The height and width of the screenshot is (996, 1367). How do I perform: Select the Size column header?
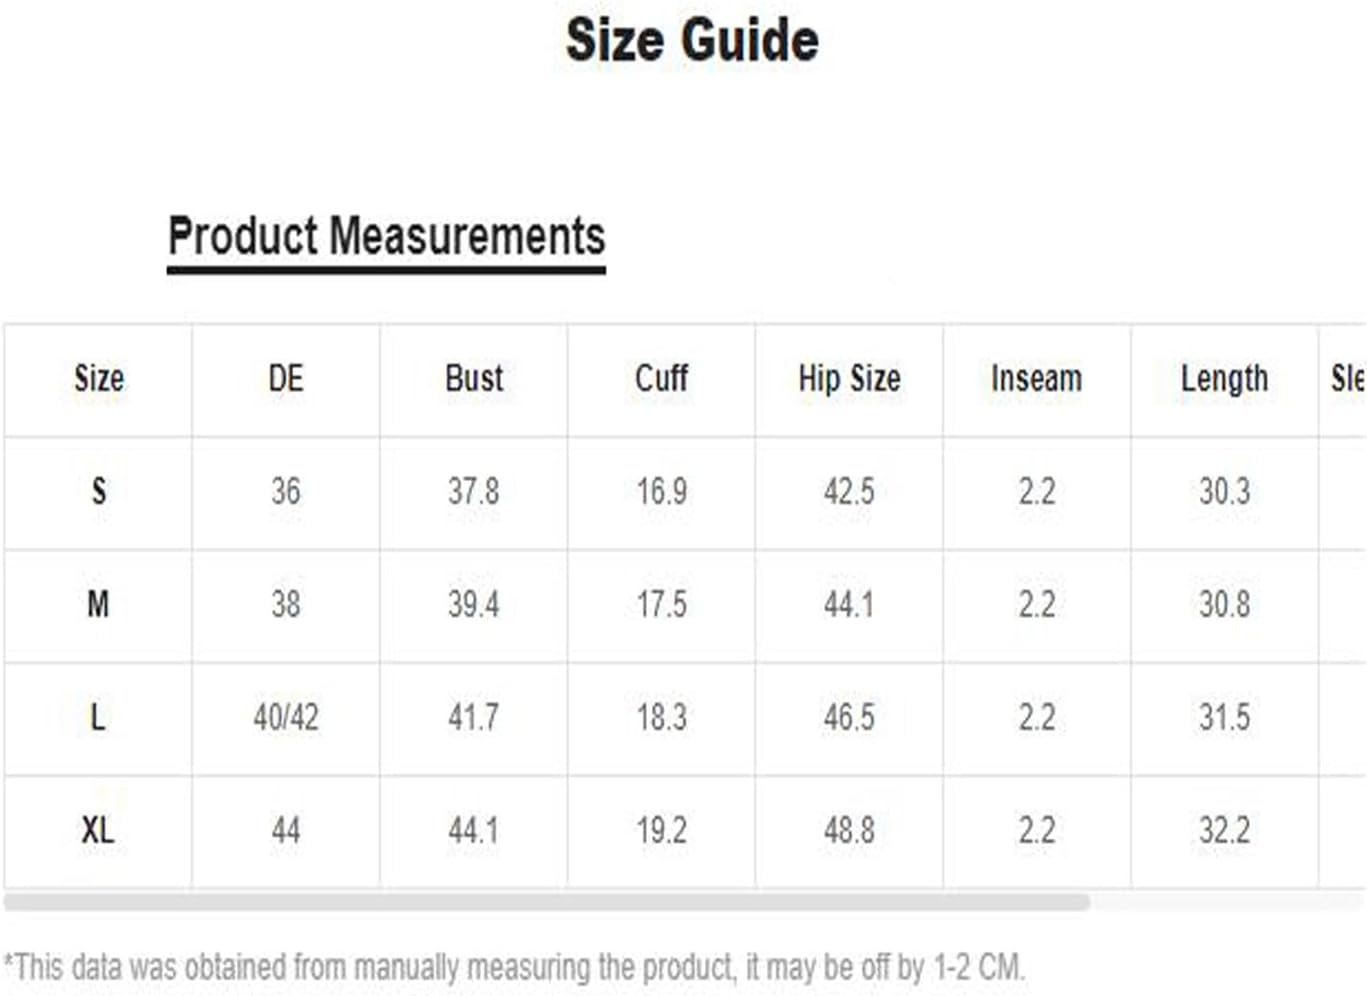click(98, 379)
